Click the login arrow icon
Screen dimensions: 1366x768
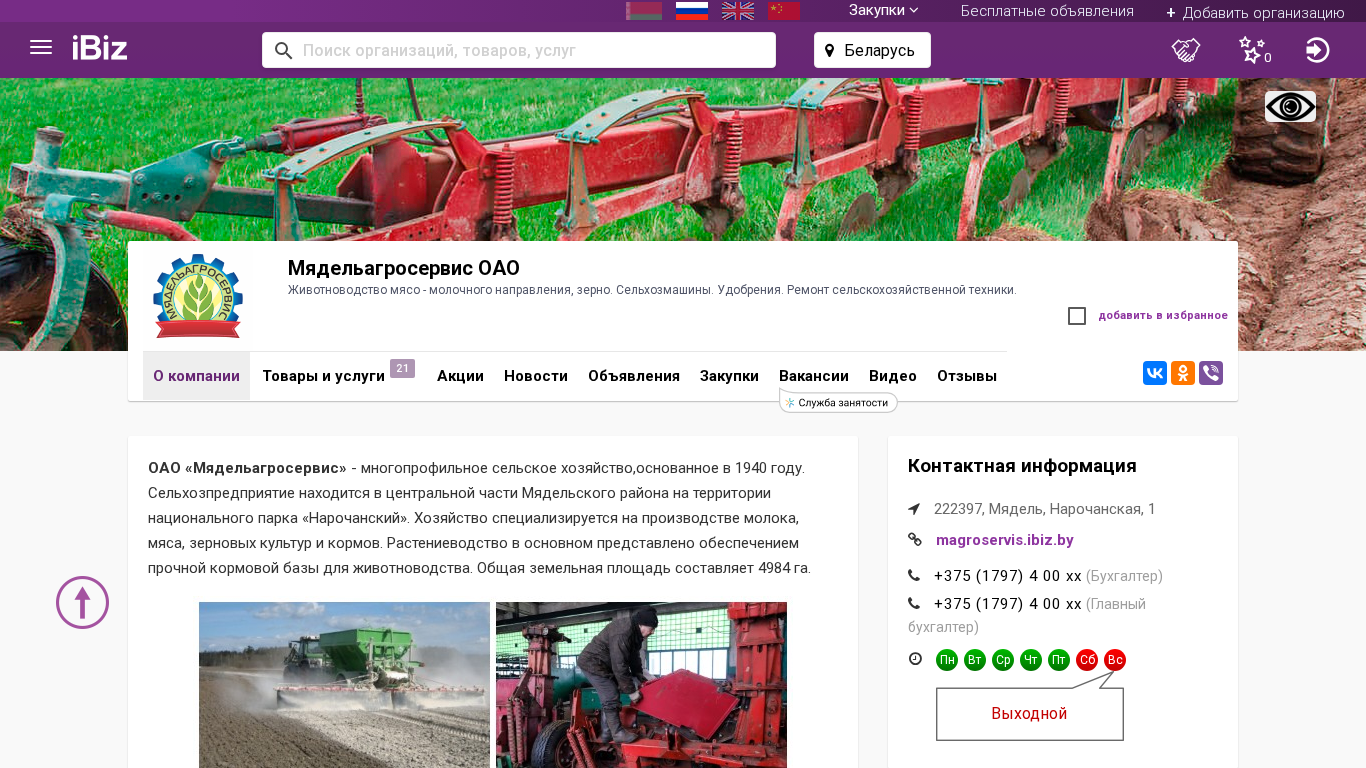click(x=1318, y=50)
